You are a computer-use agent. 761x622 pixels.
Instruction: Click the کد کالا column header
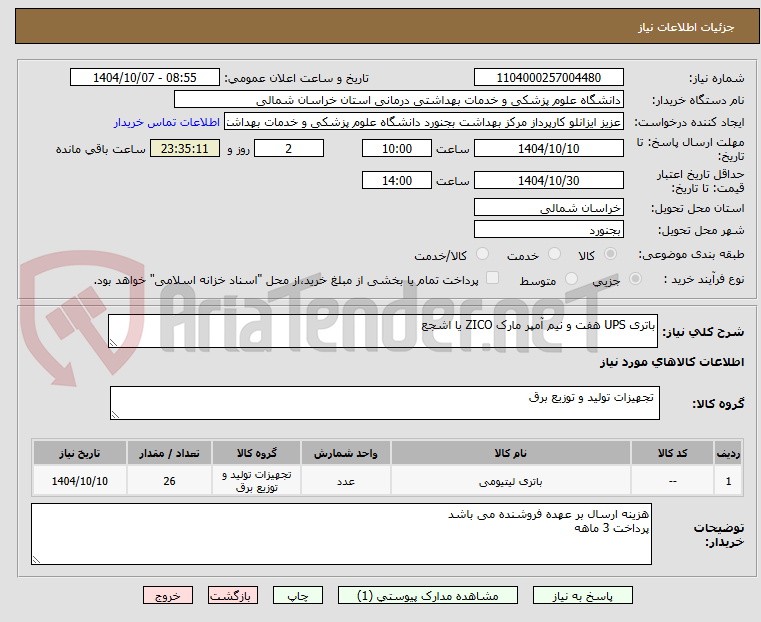click(672, 453)
